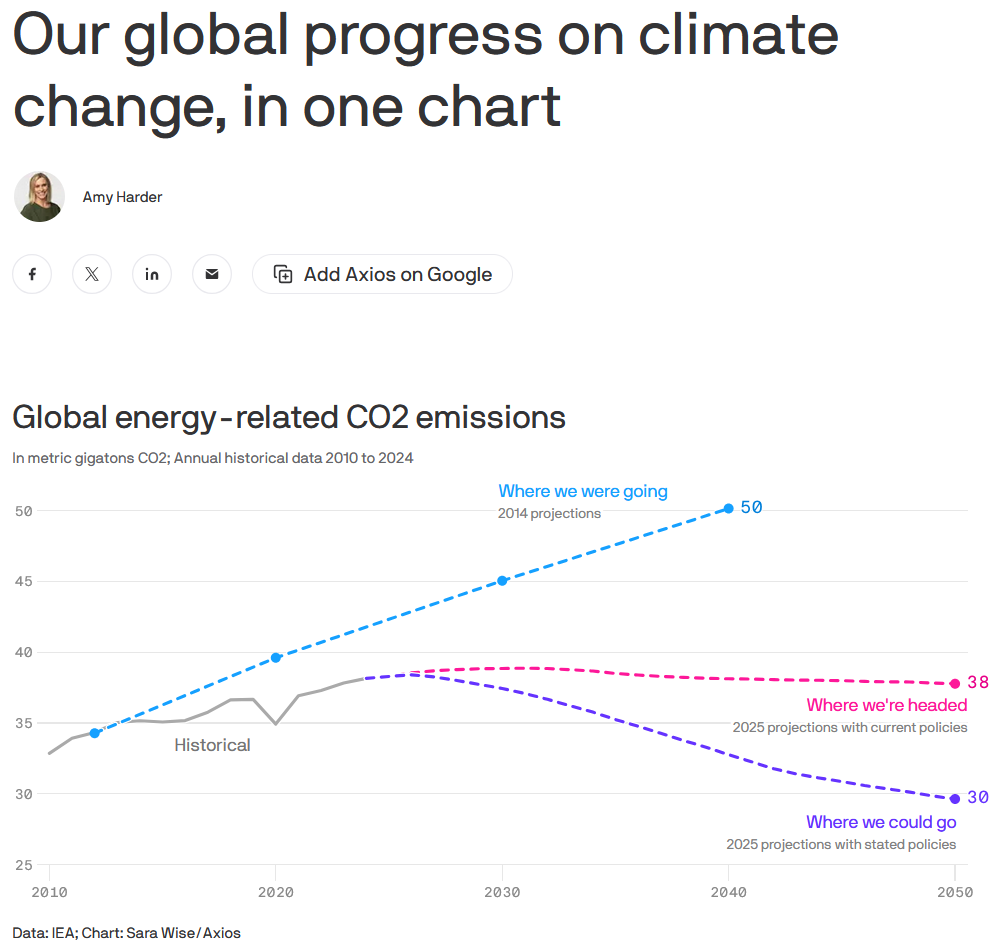Select the purple 2050 endpoint marked 30
The width and height of the screenshot is (1005, 951).
click(x=955, y=799)
